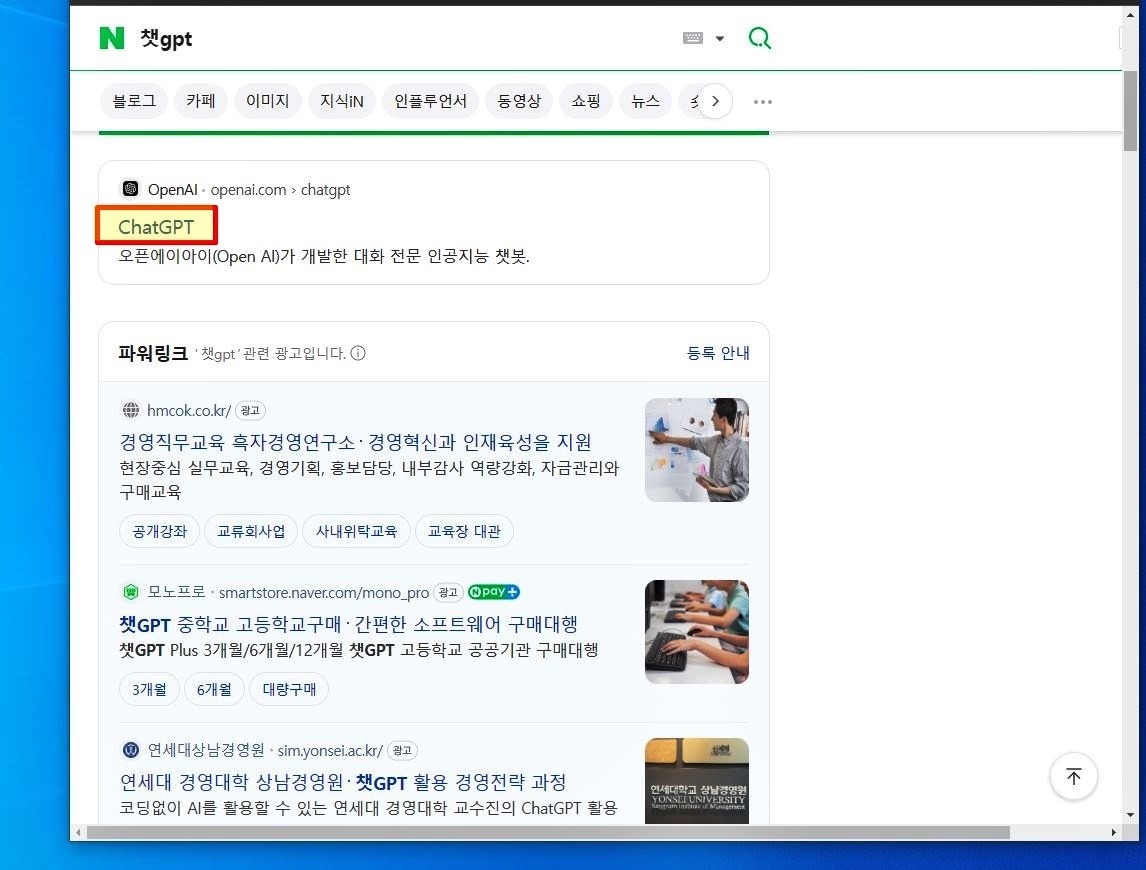
Task: Click the globe icon next to hmcok.co.kr
Action: click(131, 410)
